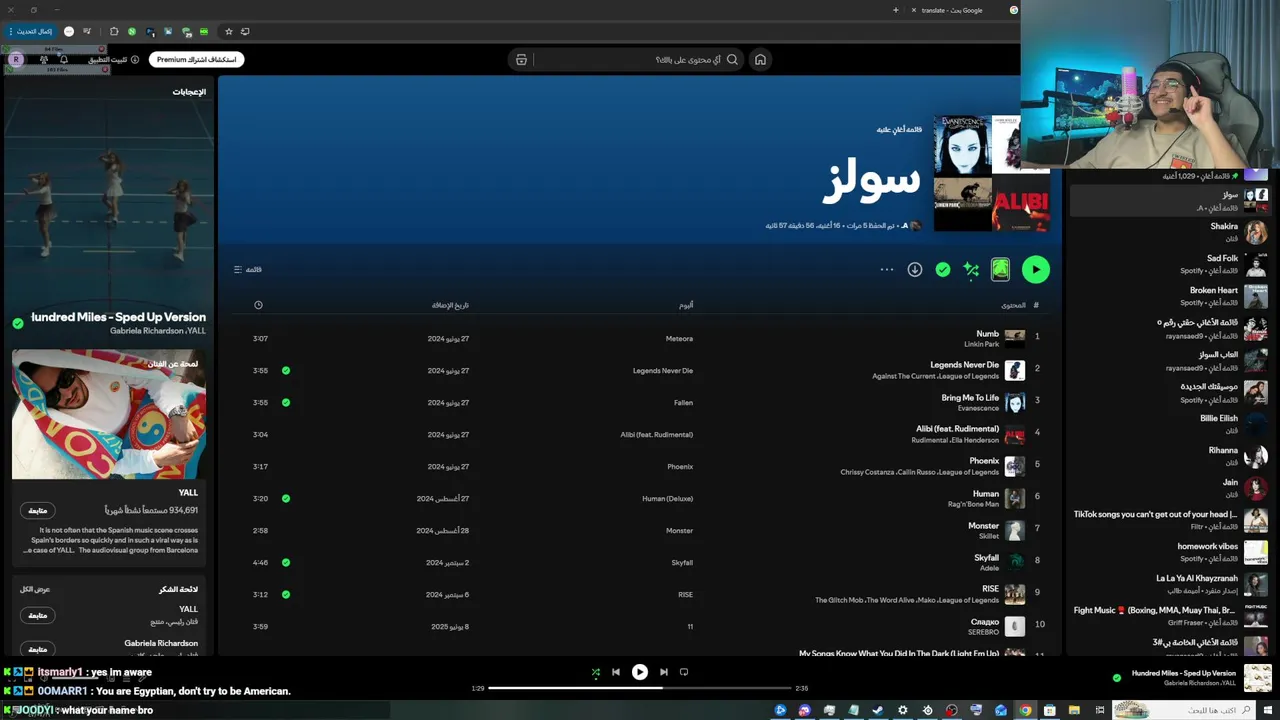
Task: Click the YALL artist photo card
Action: point(109,414)
